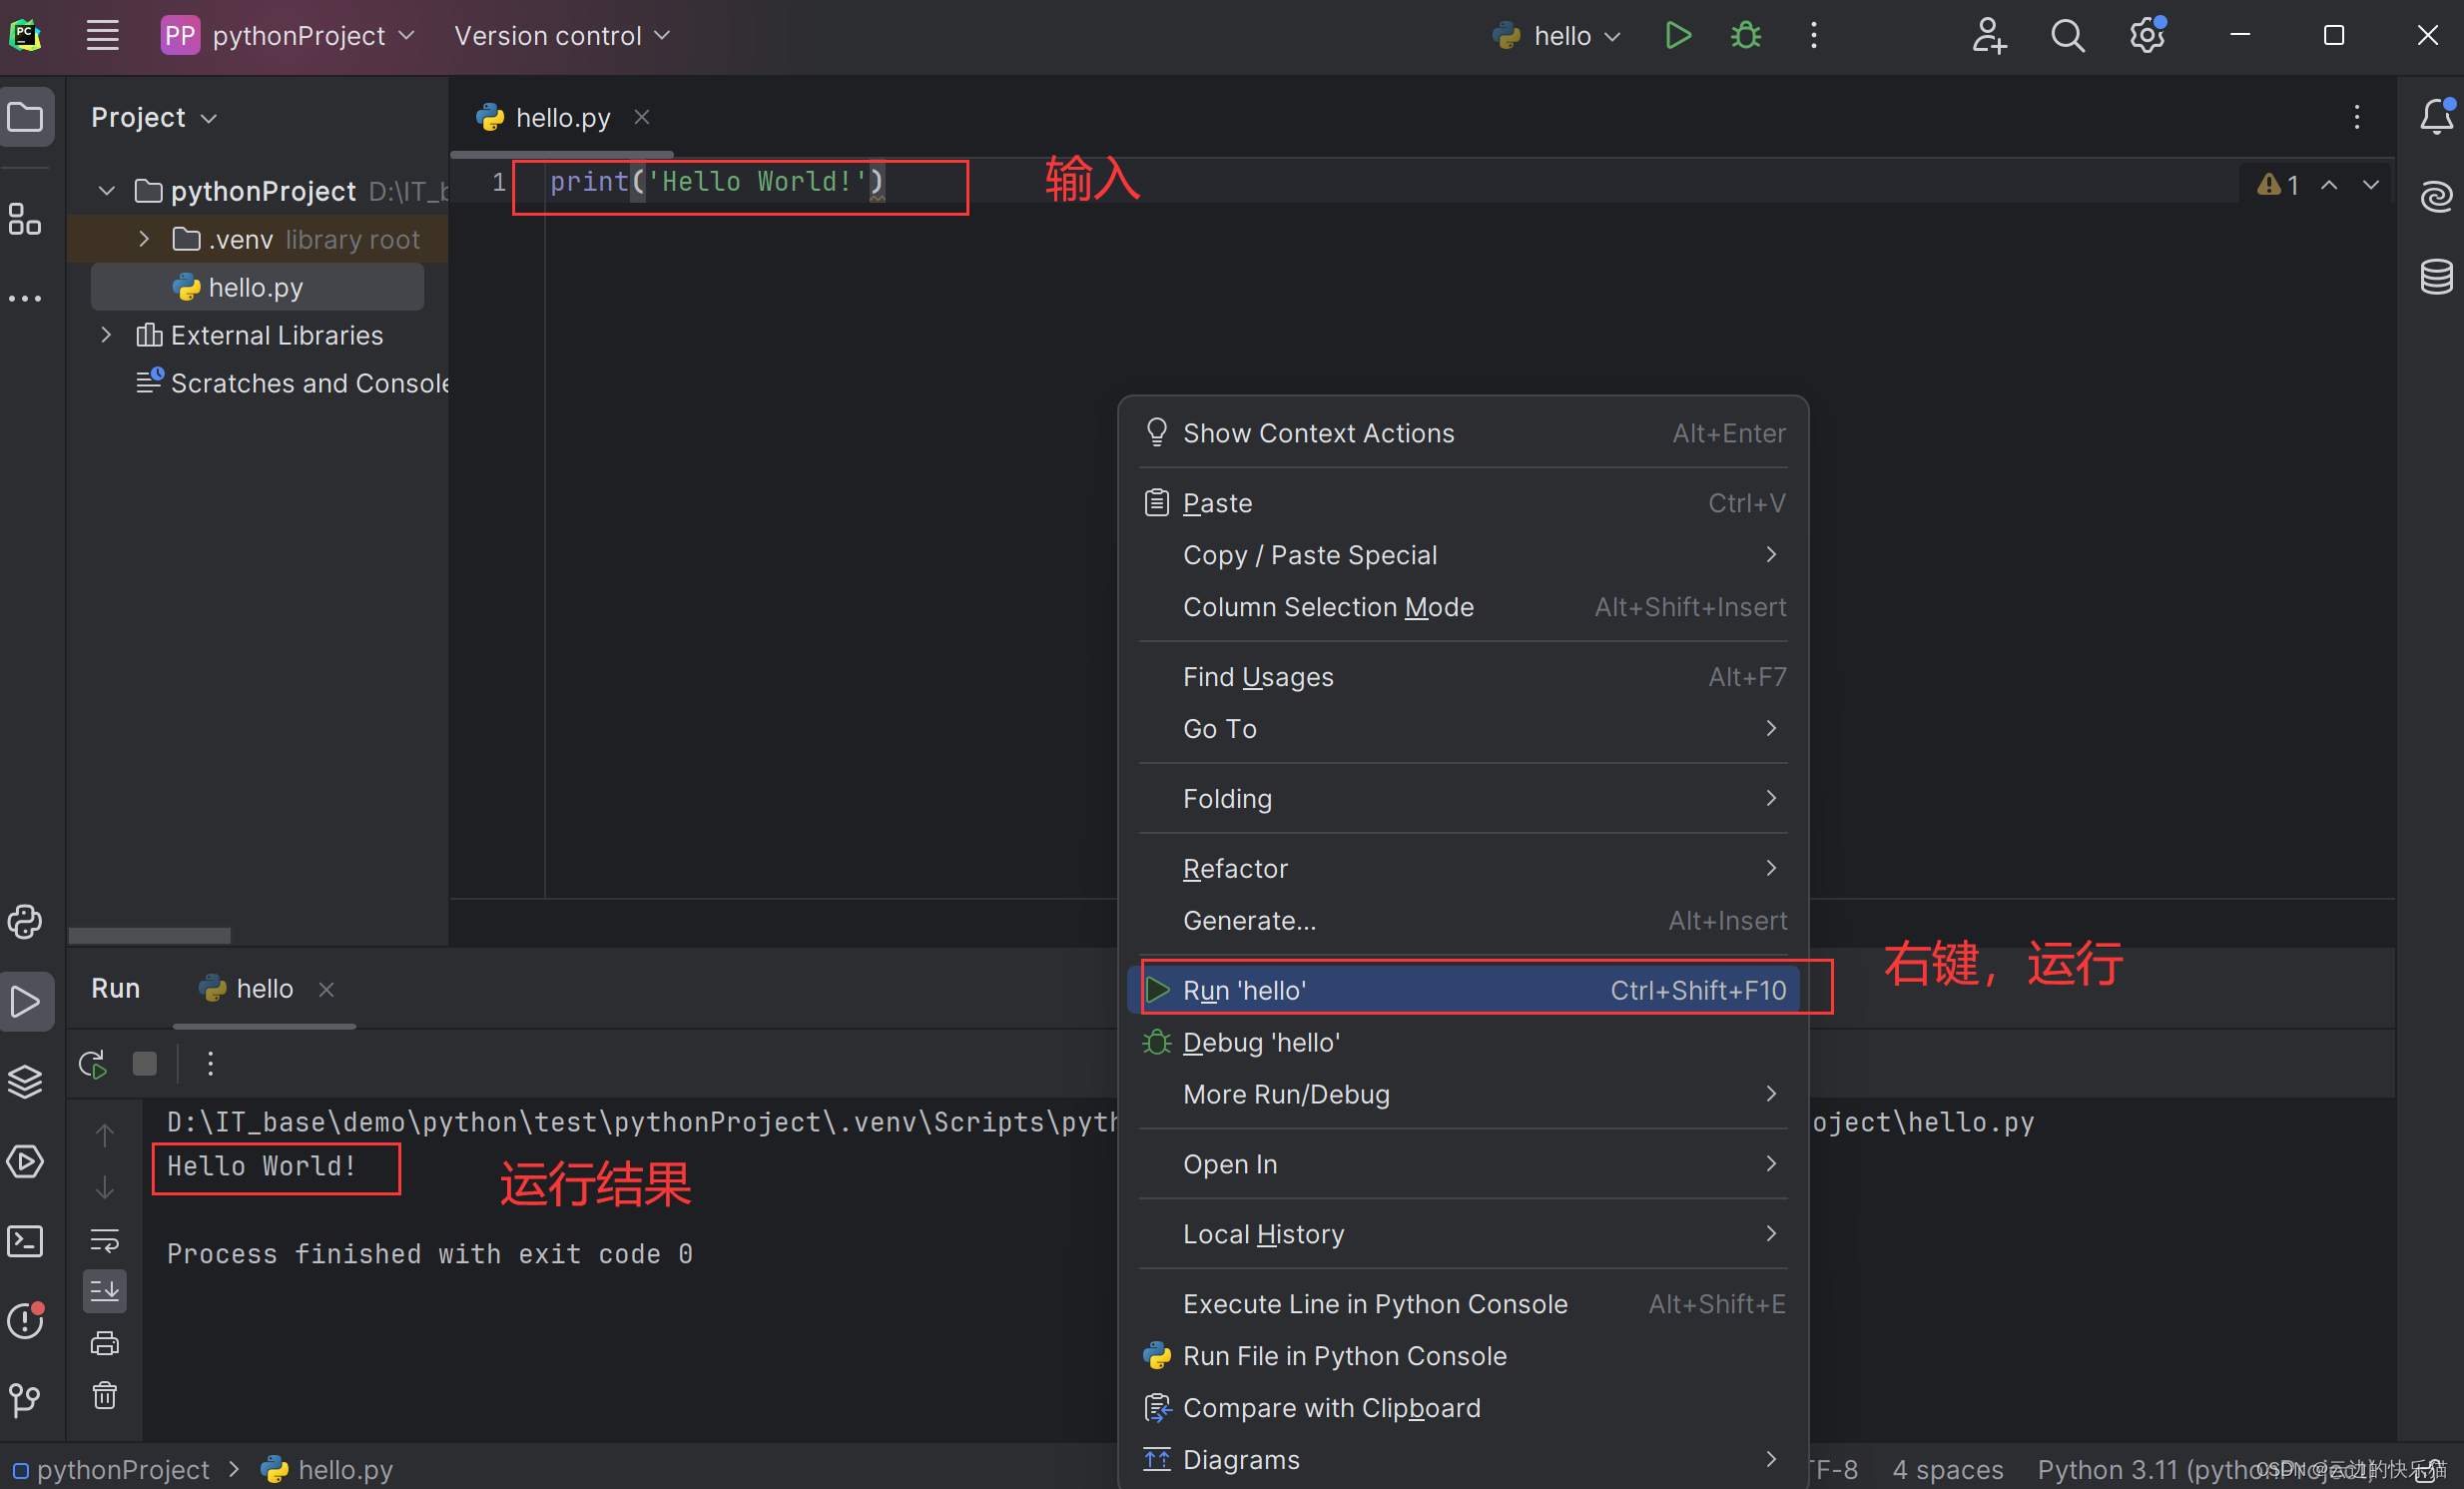Screen dimensions: 2464x1489
Task: Click the Debug bug icon in toolbar
Action: [x=1745, y=36]
